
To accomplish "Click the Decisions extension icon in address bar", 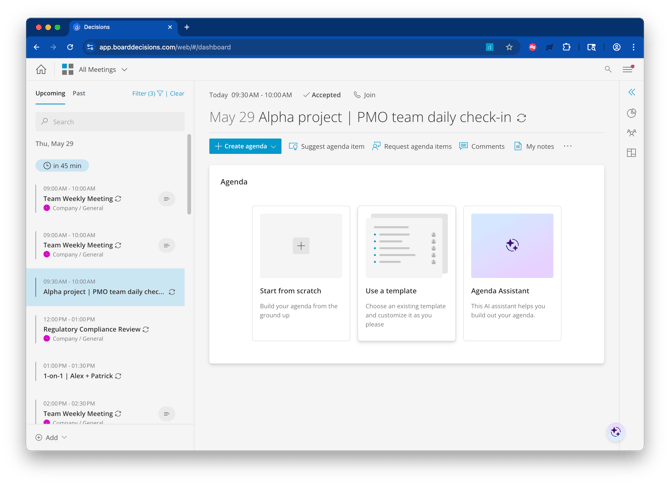I will (x=490, y=47).
